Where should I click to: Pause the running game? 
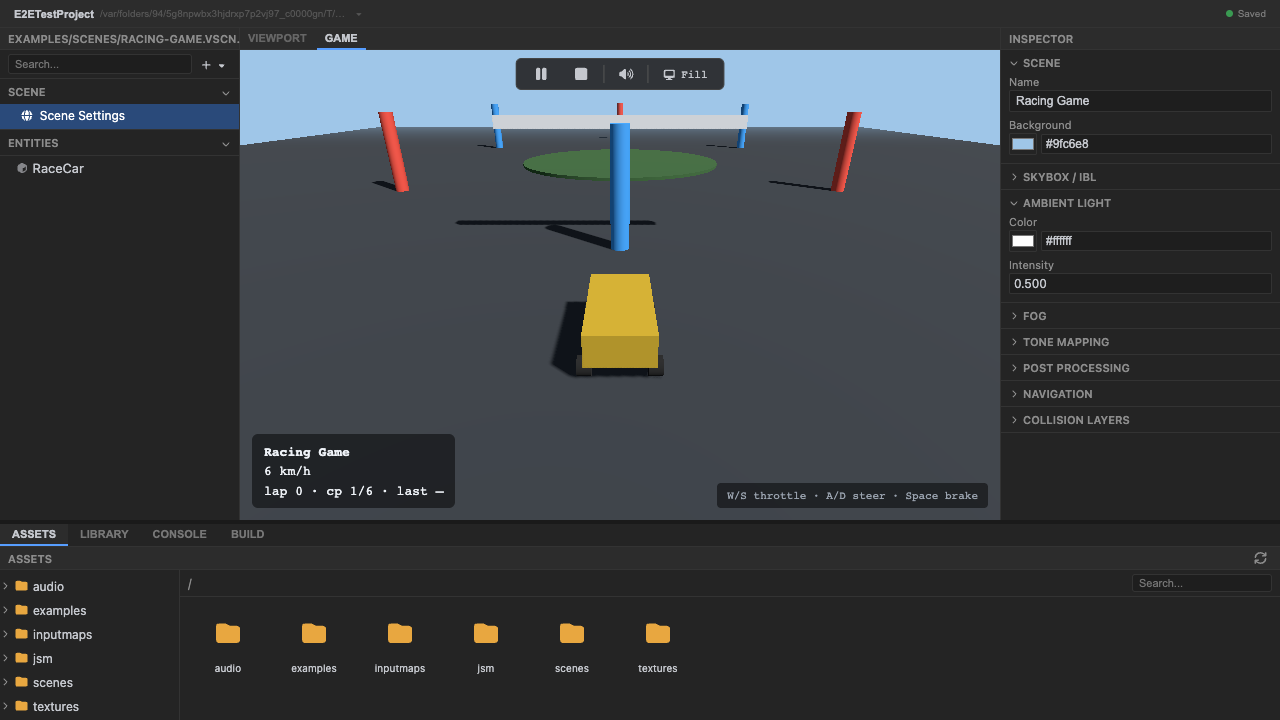pyautogui.click(x=541, y=74)
